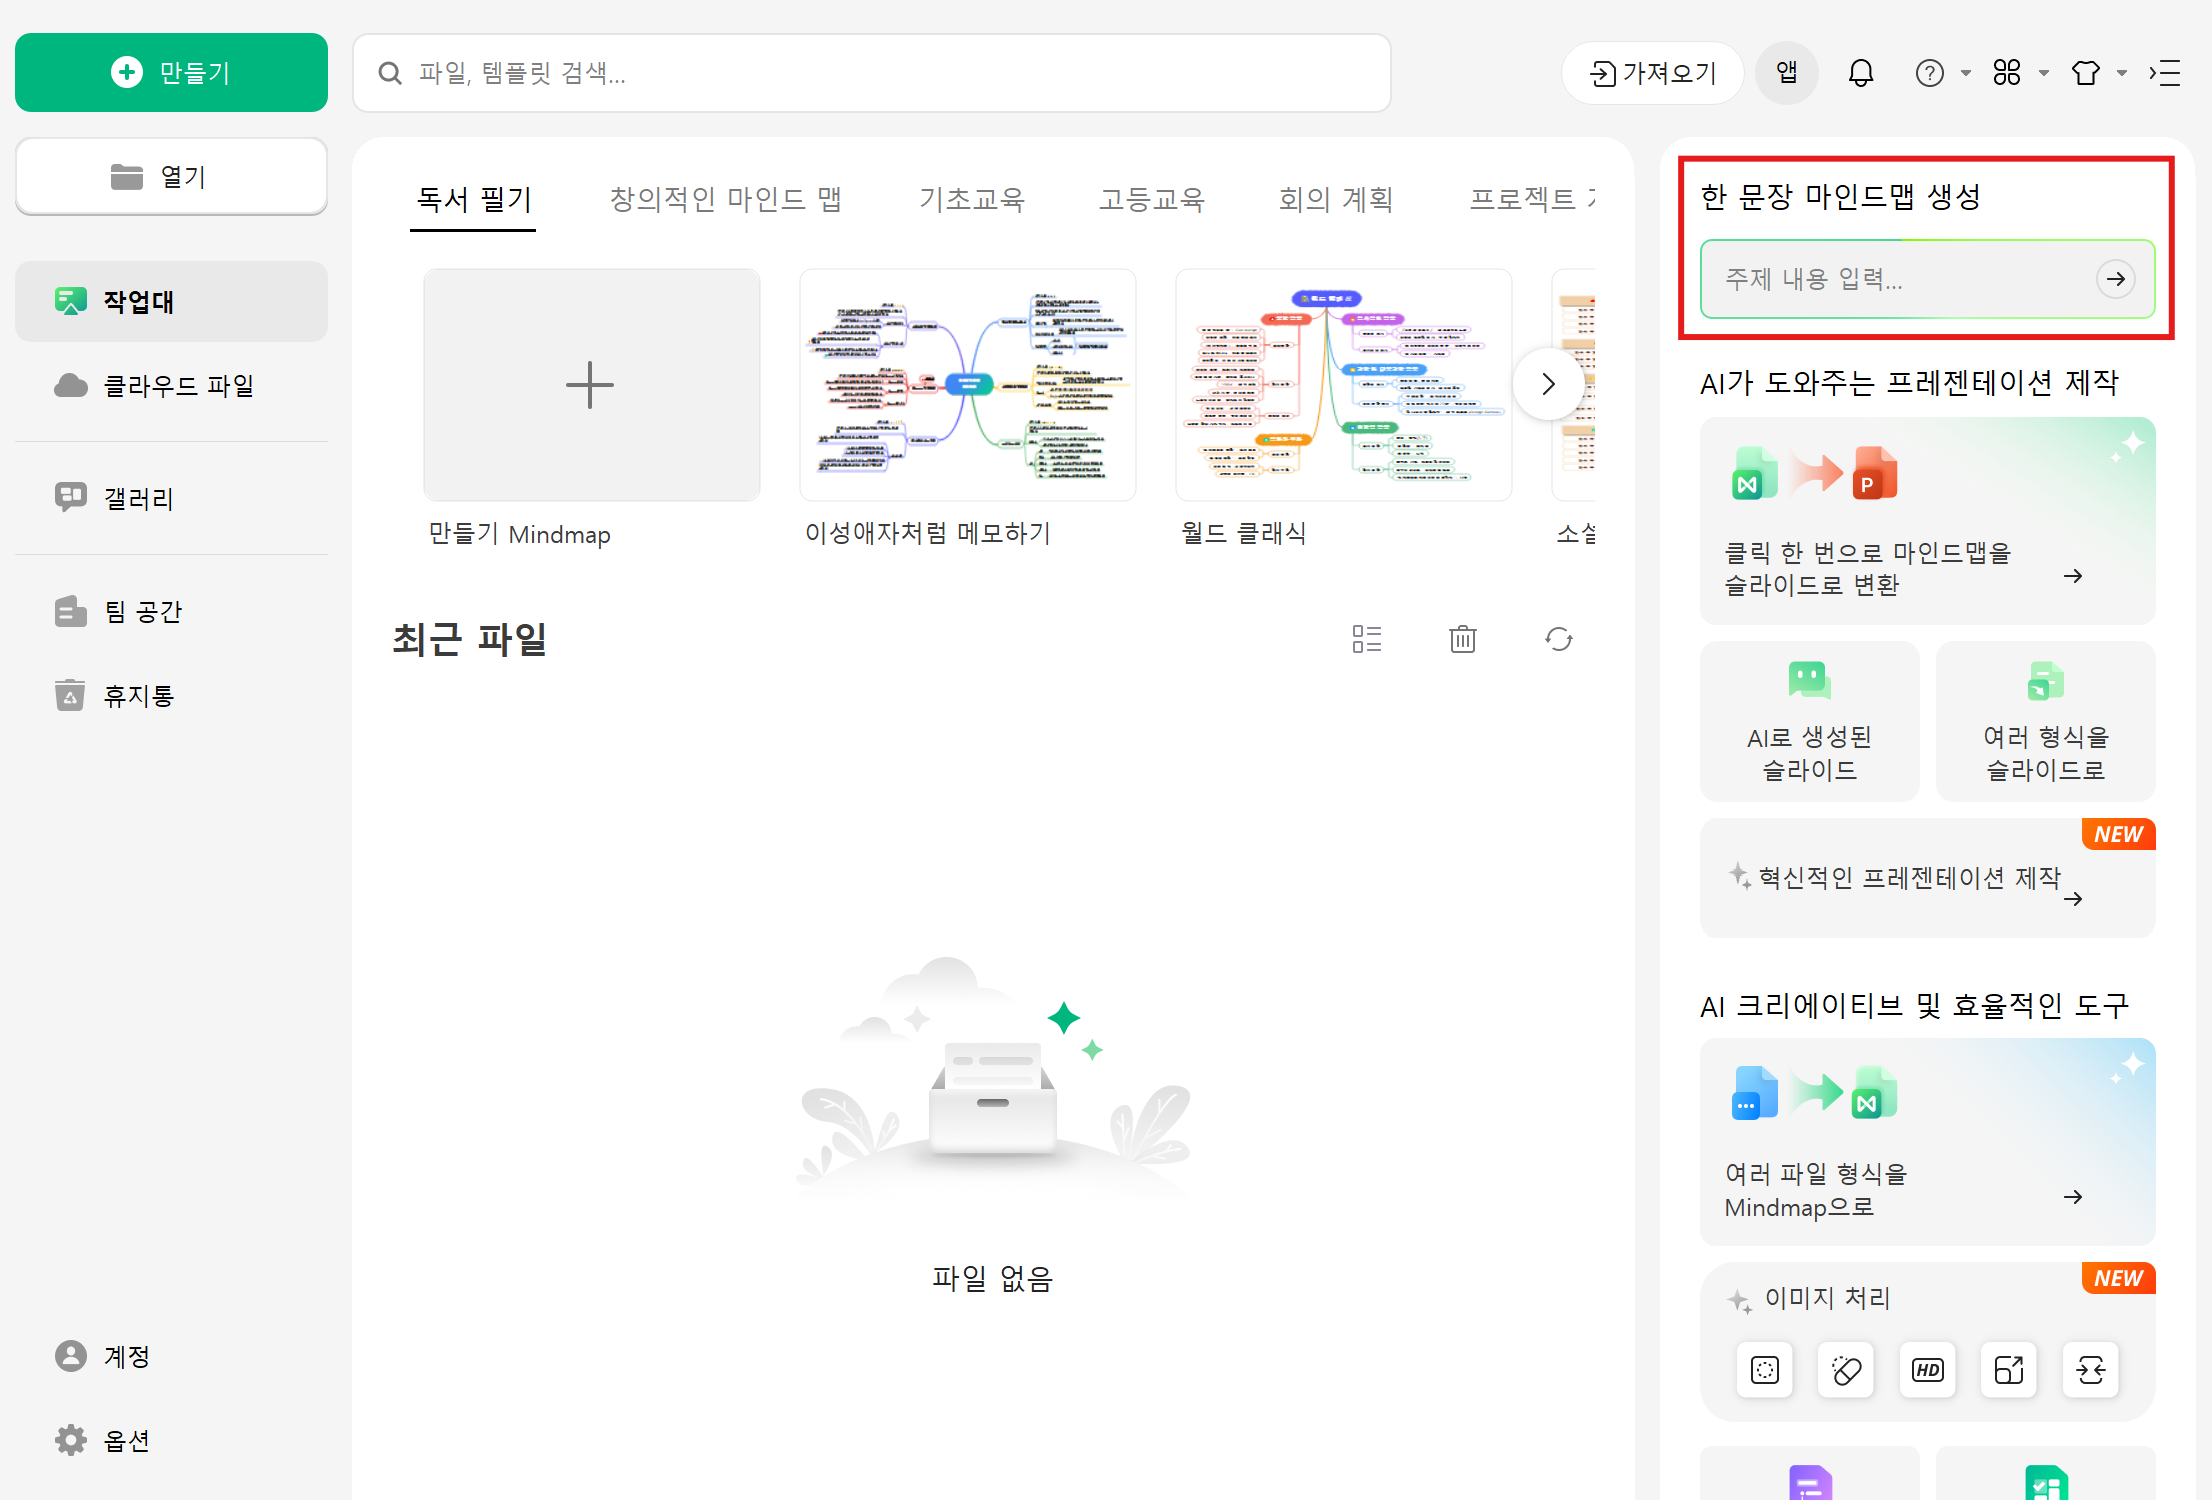Open a file with the 열기 button

click(171, 176)
